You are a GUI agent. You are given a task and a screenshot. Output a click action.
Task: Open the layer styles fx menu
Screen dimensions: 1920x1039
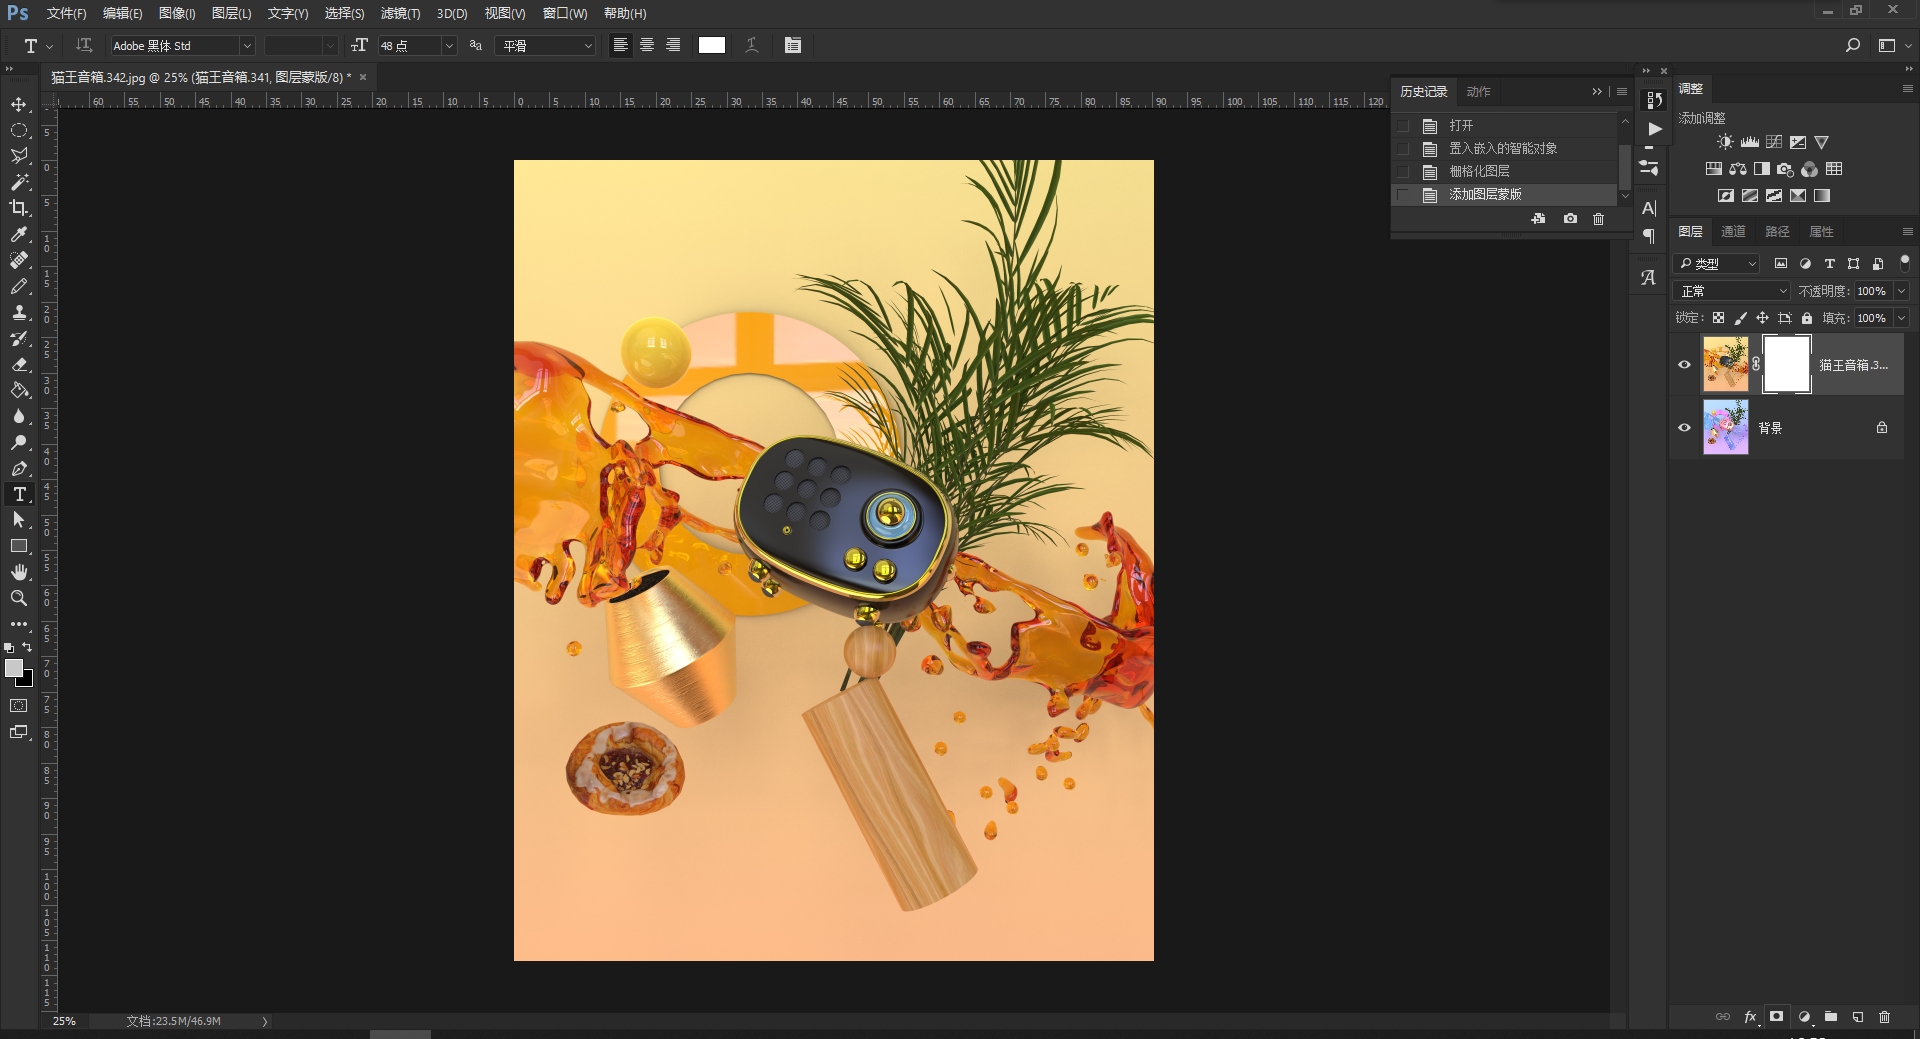[1750, 1017]
